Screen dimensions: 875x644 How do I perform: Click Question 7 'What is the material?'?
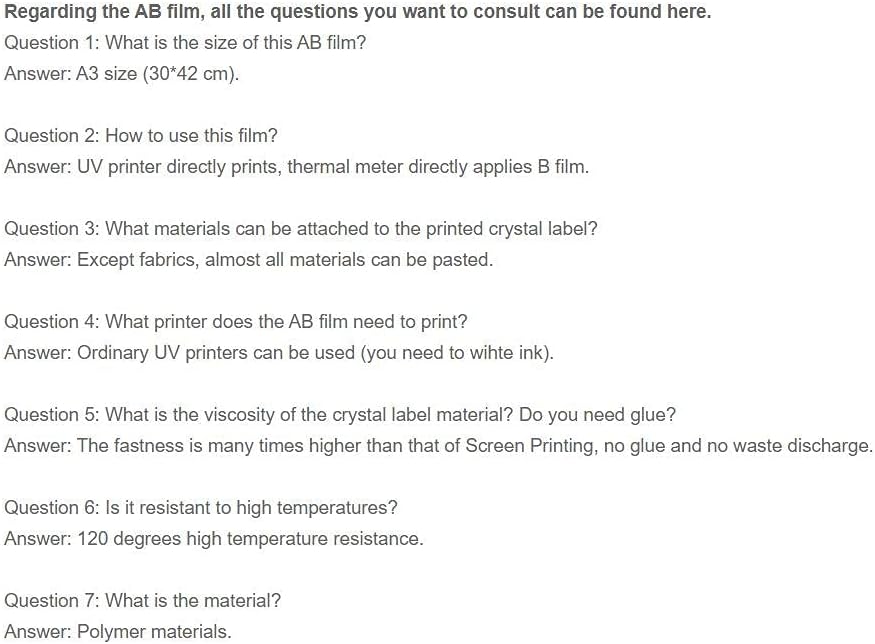click(x=142, y=601)
